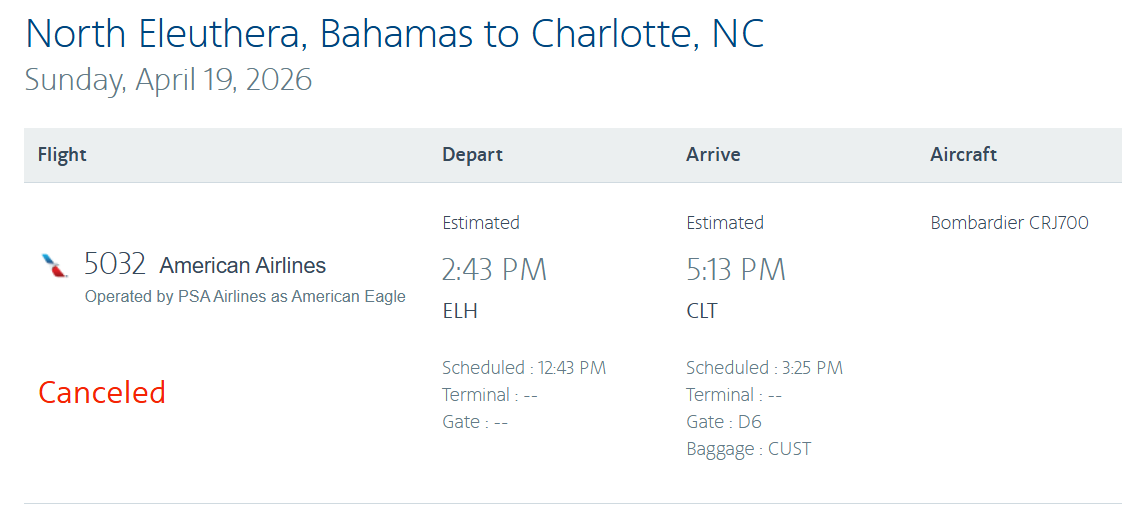Click the ELH departure airport code
The image size is (1122, 517).
[460, 311]
